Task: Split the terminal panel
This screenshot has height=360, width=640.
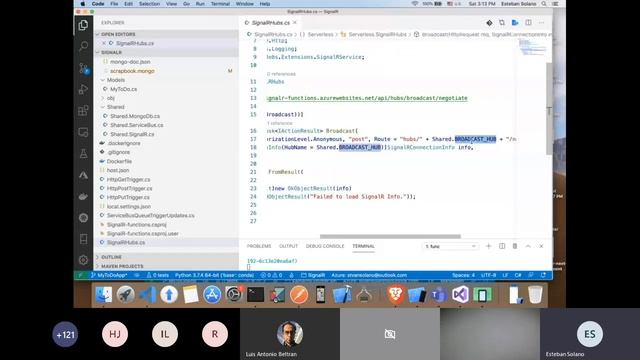Action: (x=502, y=246)
